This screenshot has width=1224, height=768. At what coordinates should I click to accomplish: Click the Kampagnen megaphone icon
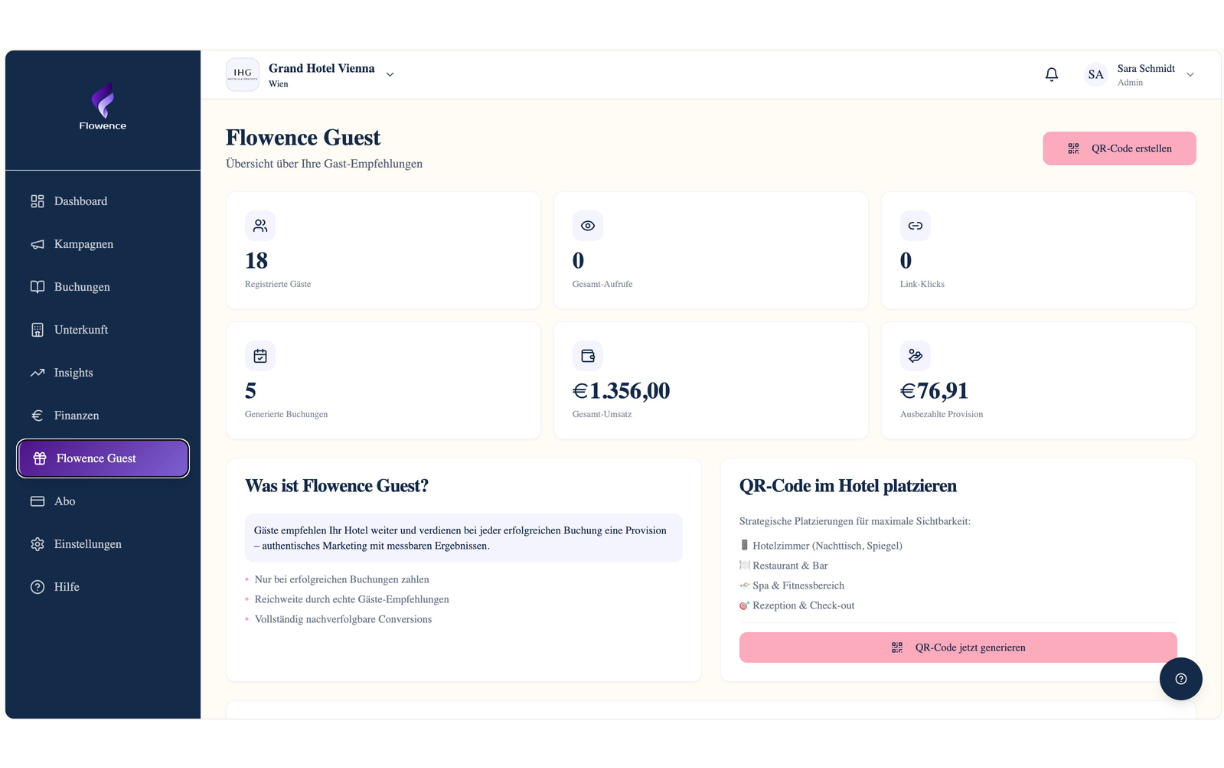[37, 244]
